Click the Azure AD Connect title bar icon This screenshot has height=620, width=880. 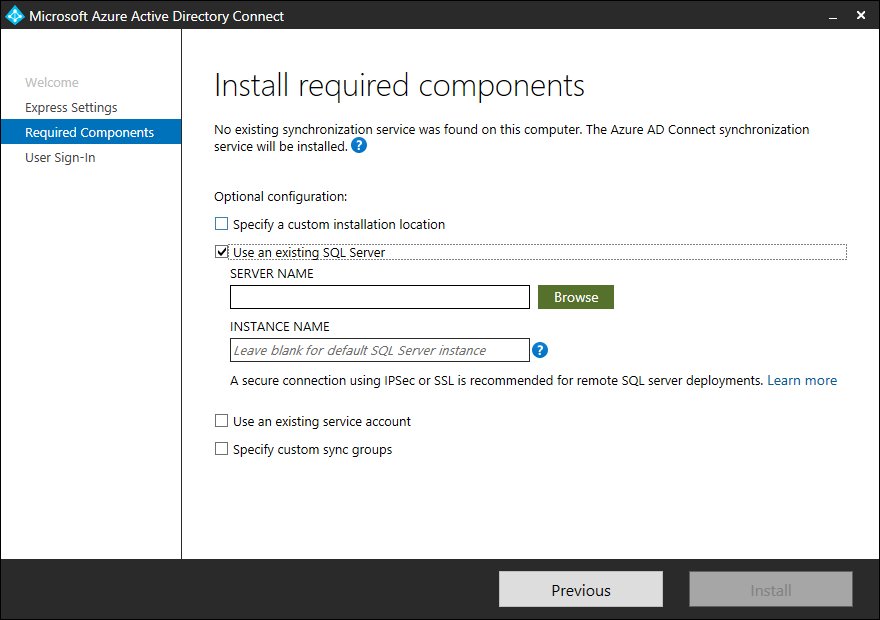click(x=14, y=16)
